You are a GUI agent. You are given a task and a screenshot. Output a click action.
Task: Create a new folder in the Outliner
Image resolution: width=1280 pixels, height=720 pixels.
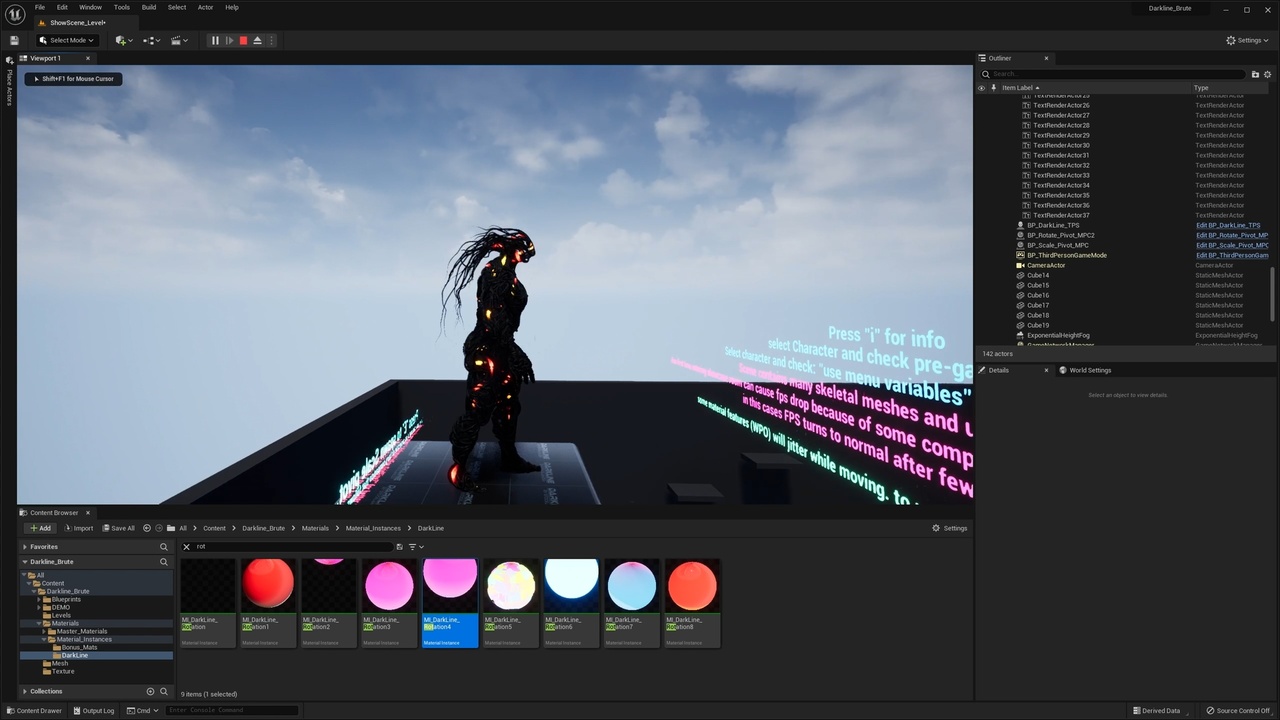pos(1255,74)
